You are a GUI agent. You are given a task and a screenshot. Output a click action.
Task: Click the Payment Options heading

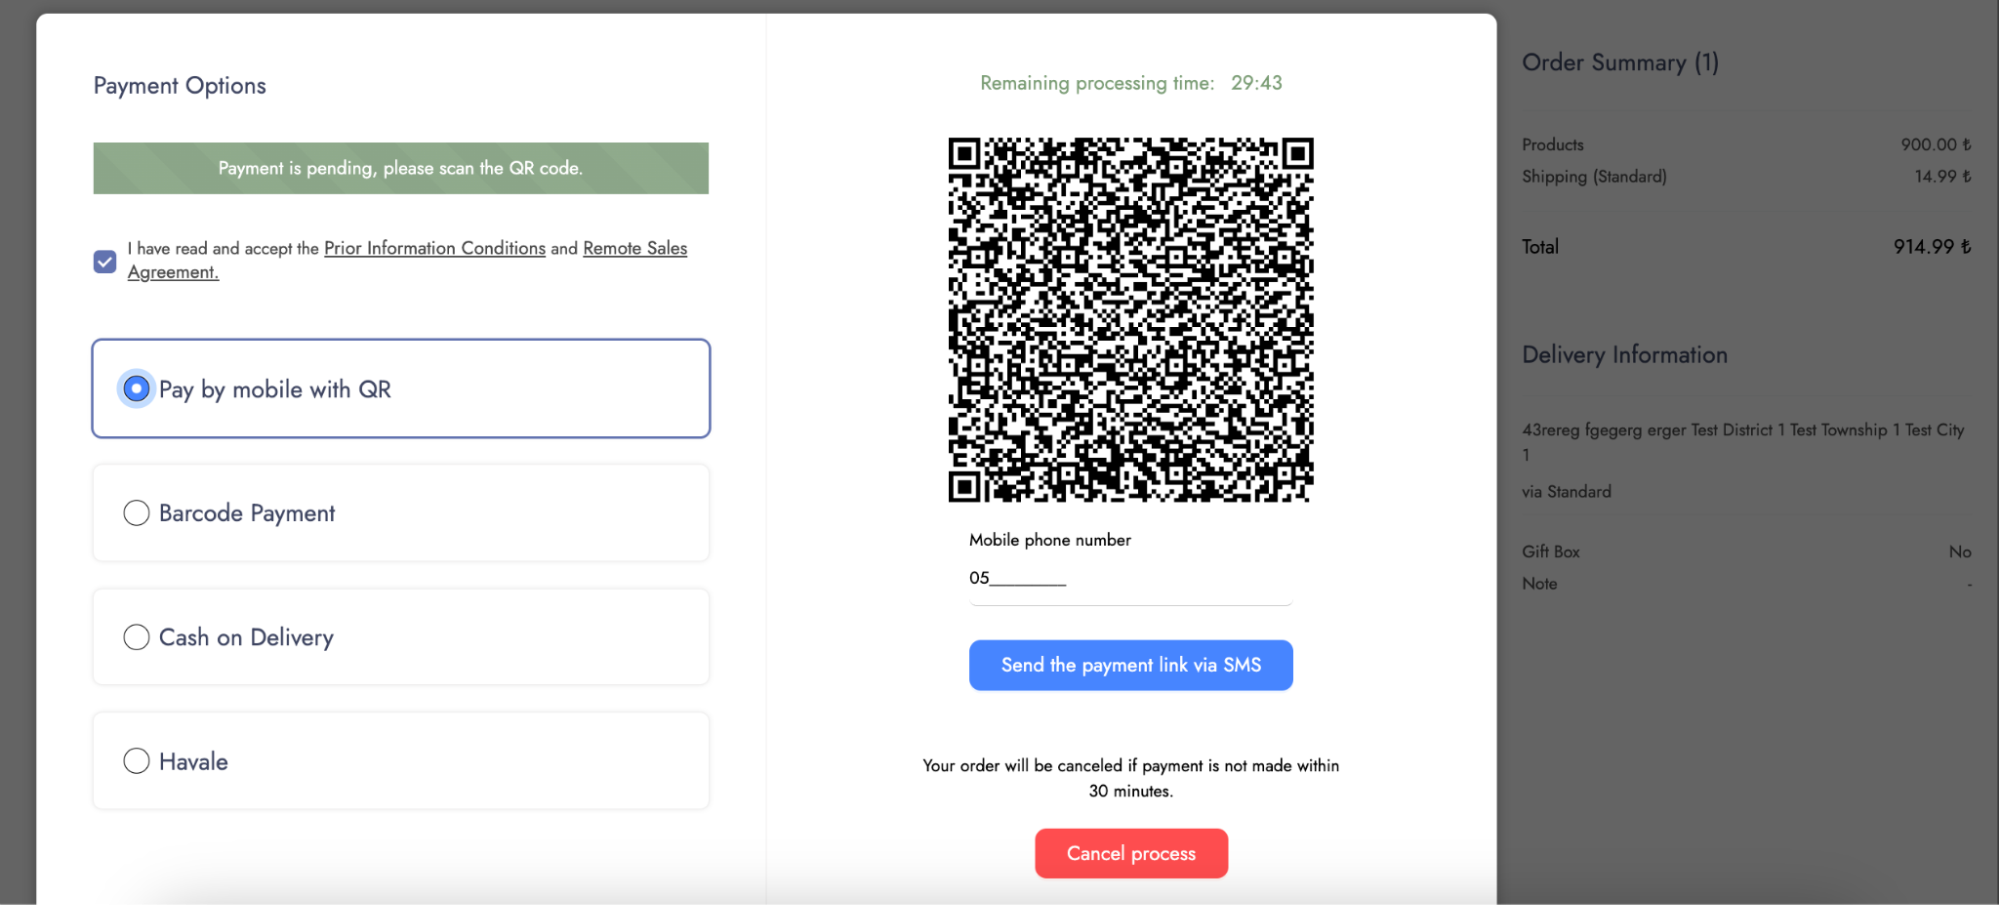tap(180, 86)
